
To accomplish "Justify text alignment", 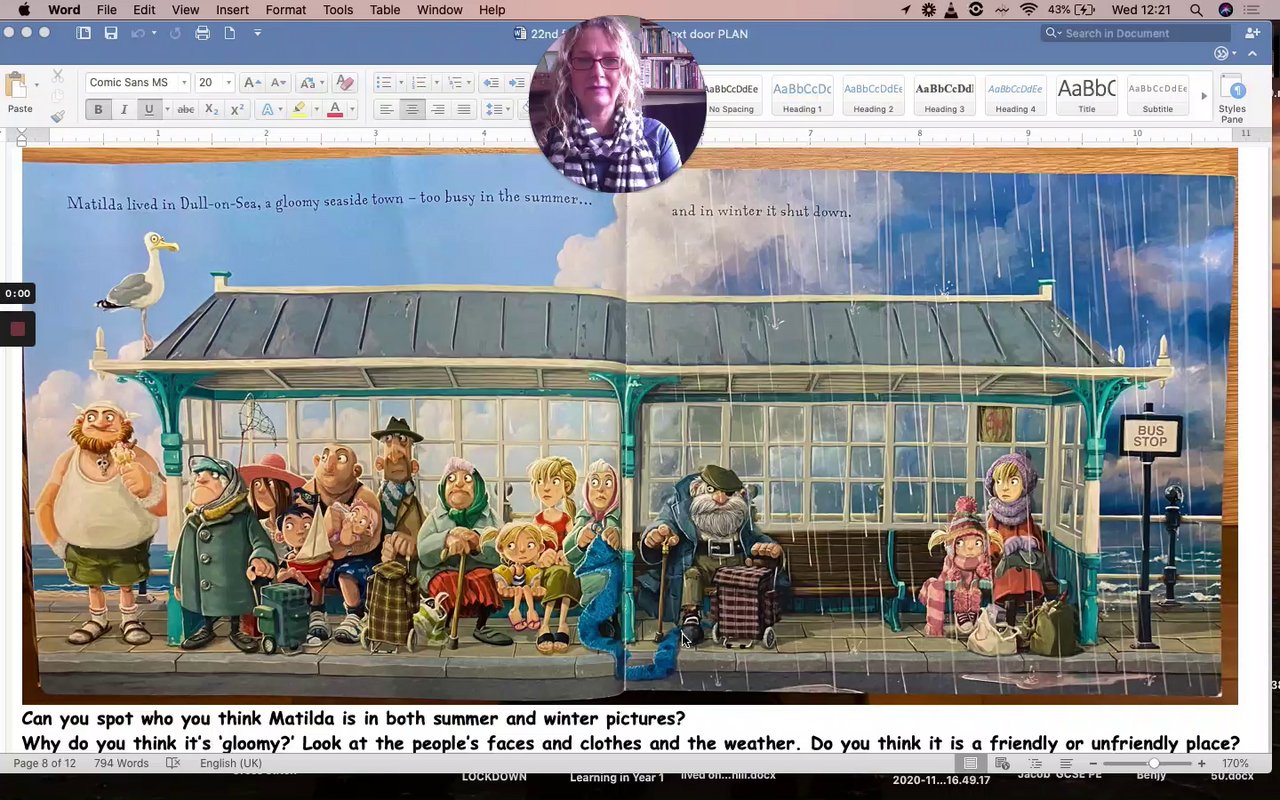I will pyautogui.click(x=464, y=110).
